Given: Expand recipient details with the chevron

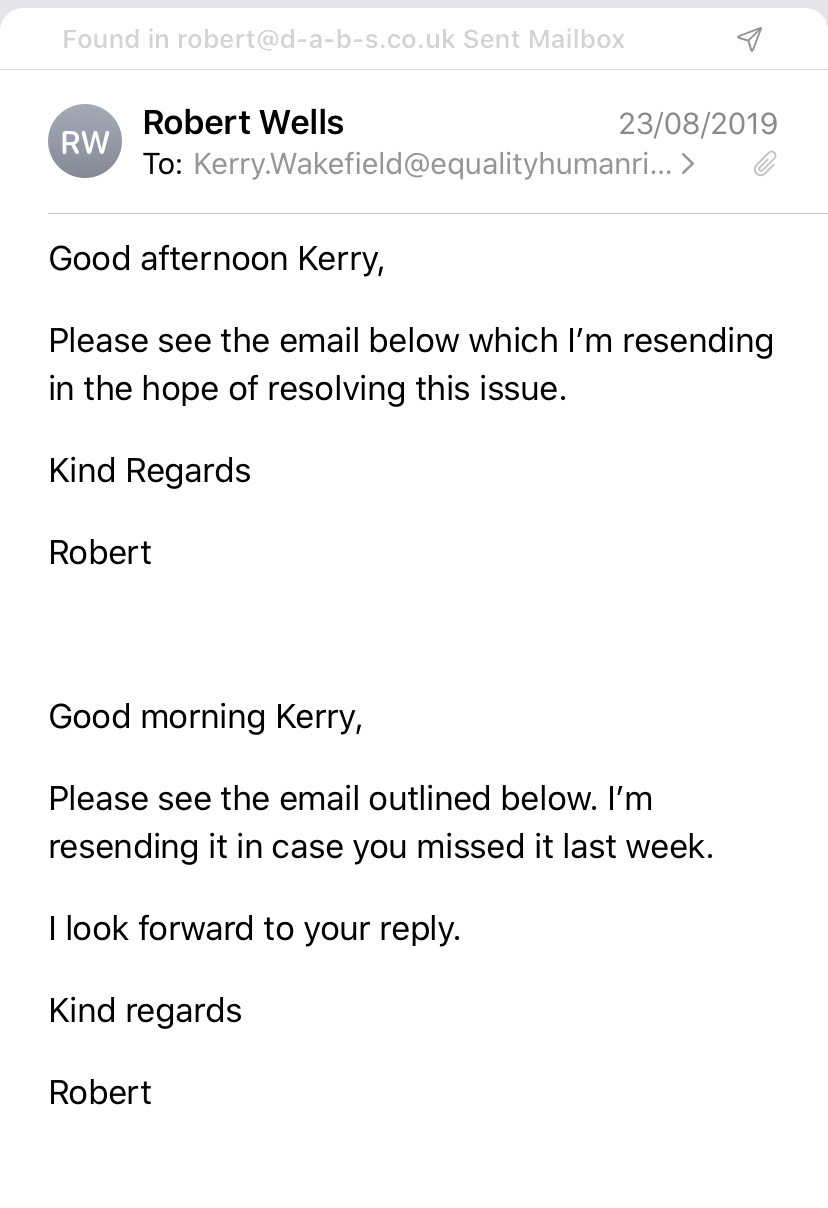Looking at the screenshot, I should point(688,164).
